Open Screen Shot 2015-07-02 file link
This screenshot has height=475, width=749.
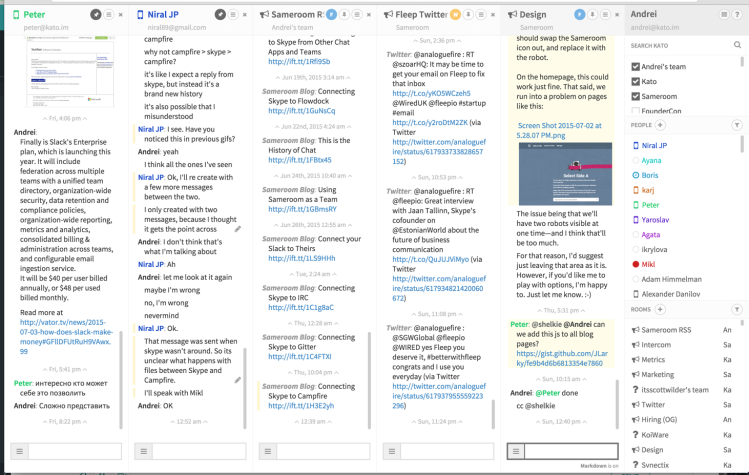[559, 130]
